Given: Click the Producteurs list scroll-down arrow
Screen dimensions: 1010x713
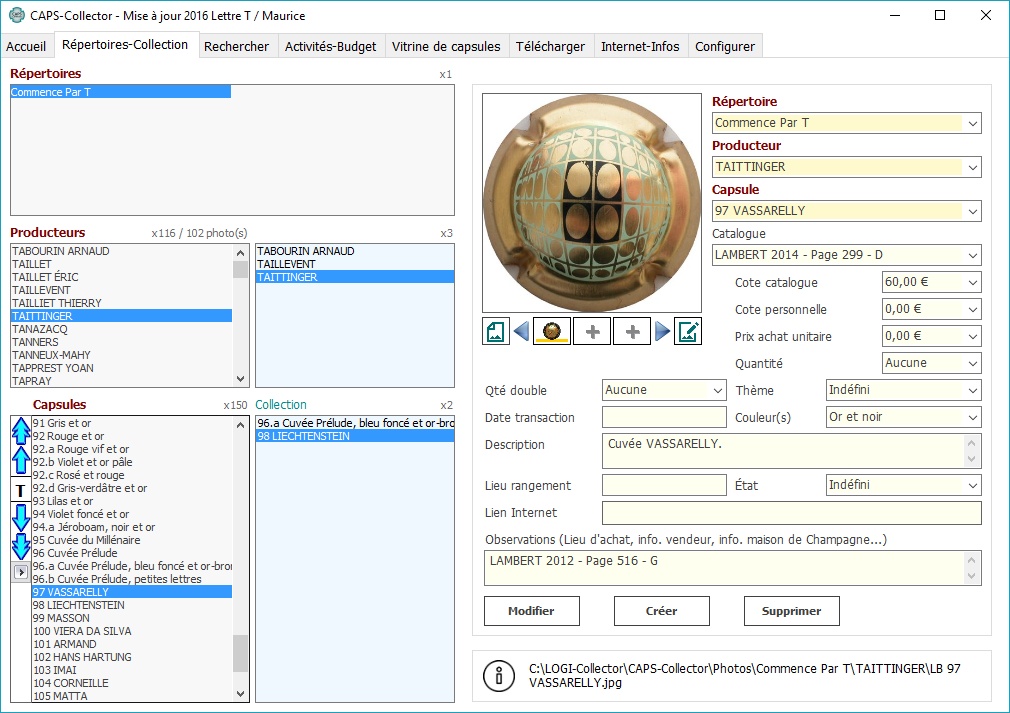Looking at the screenshot, I should (x=241, y=379).
